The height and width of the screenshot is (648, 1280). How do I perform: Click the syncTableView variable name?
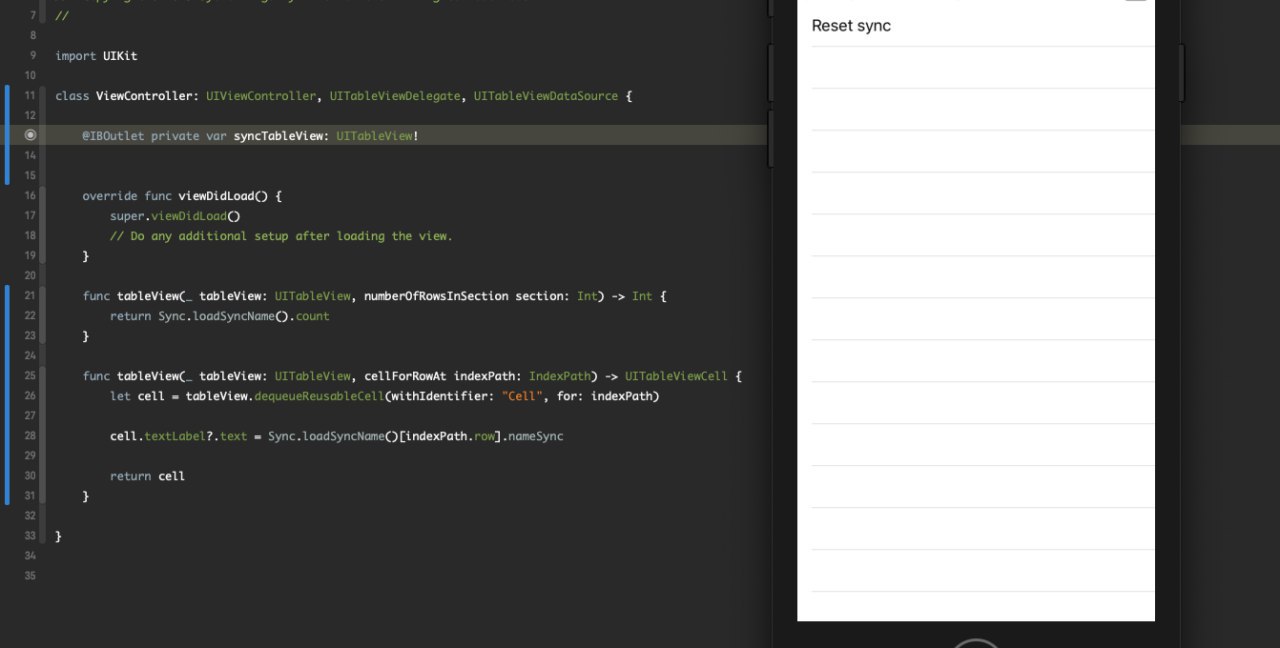pyautogui.click(x=278, y=136)
